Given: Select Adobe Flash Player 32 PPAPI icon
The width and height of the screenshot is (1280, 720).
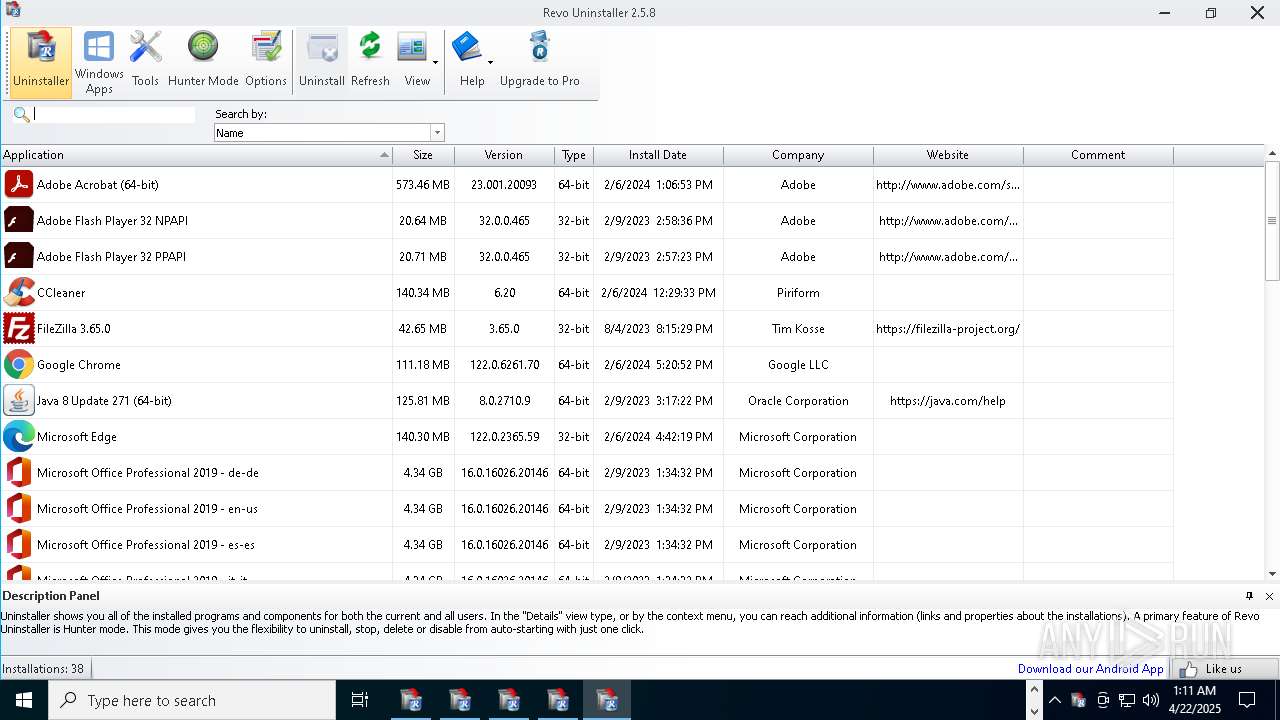Looking at the screenshot, I should point(18,256).
